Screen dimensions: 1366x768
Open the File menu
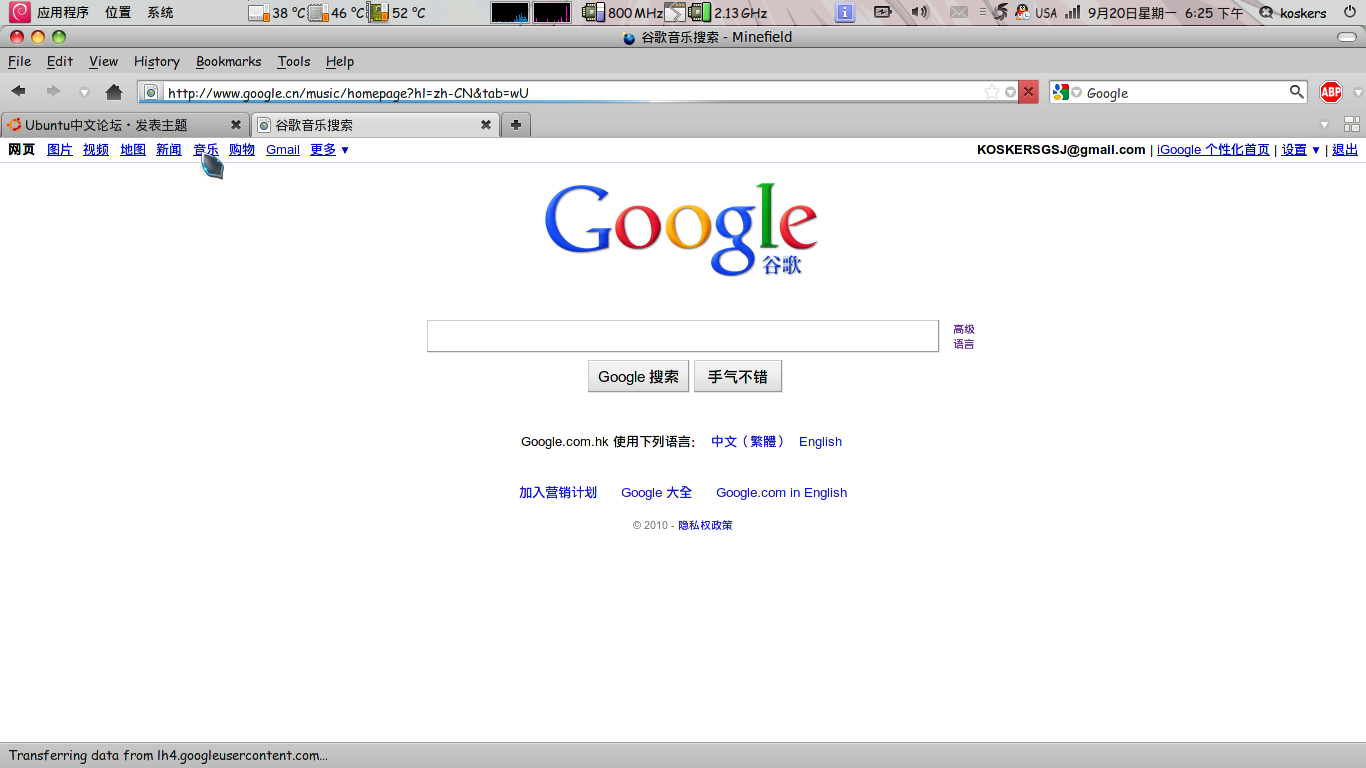tap(19, 61)
